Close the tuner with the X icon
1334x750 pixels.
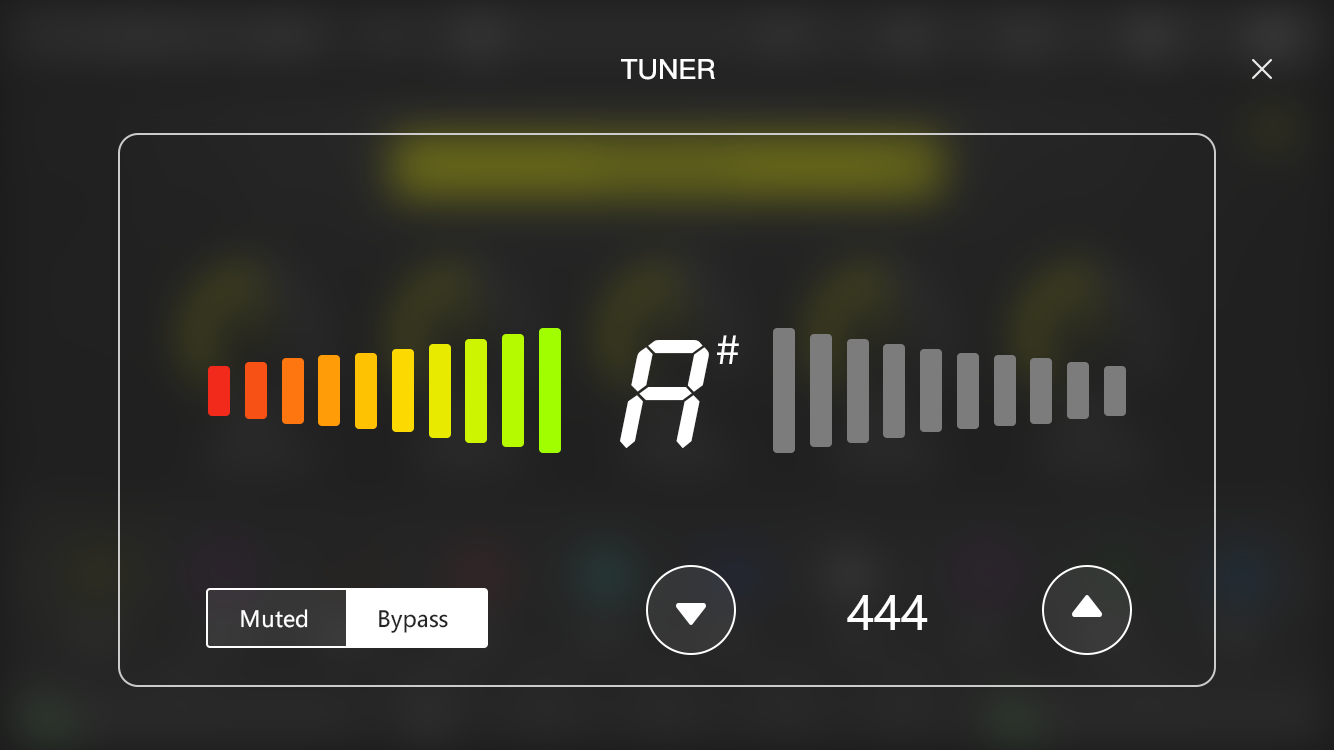1262,69
